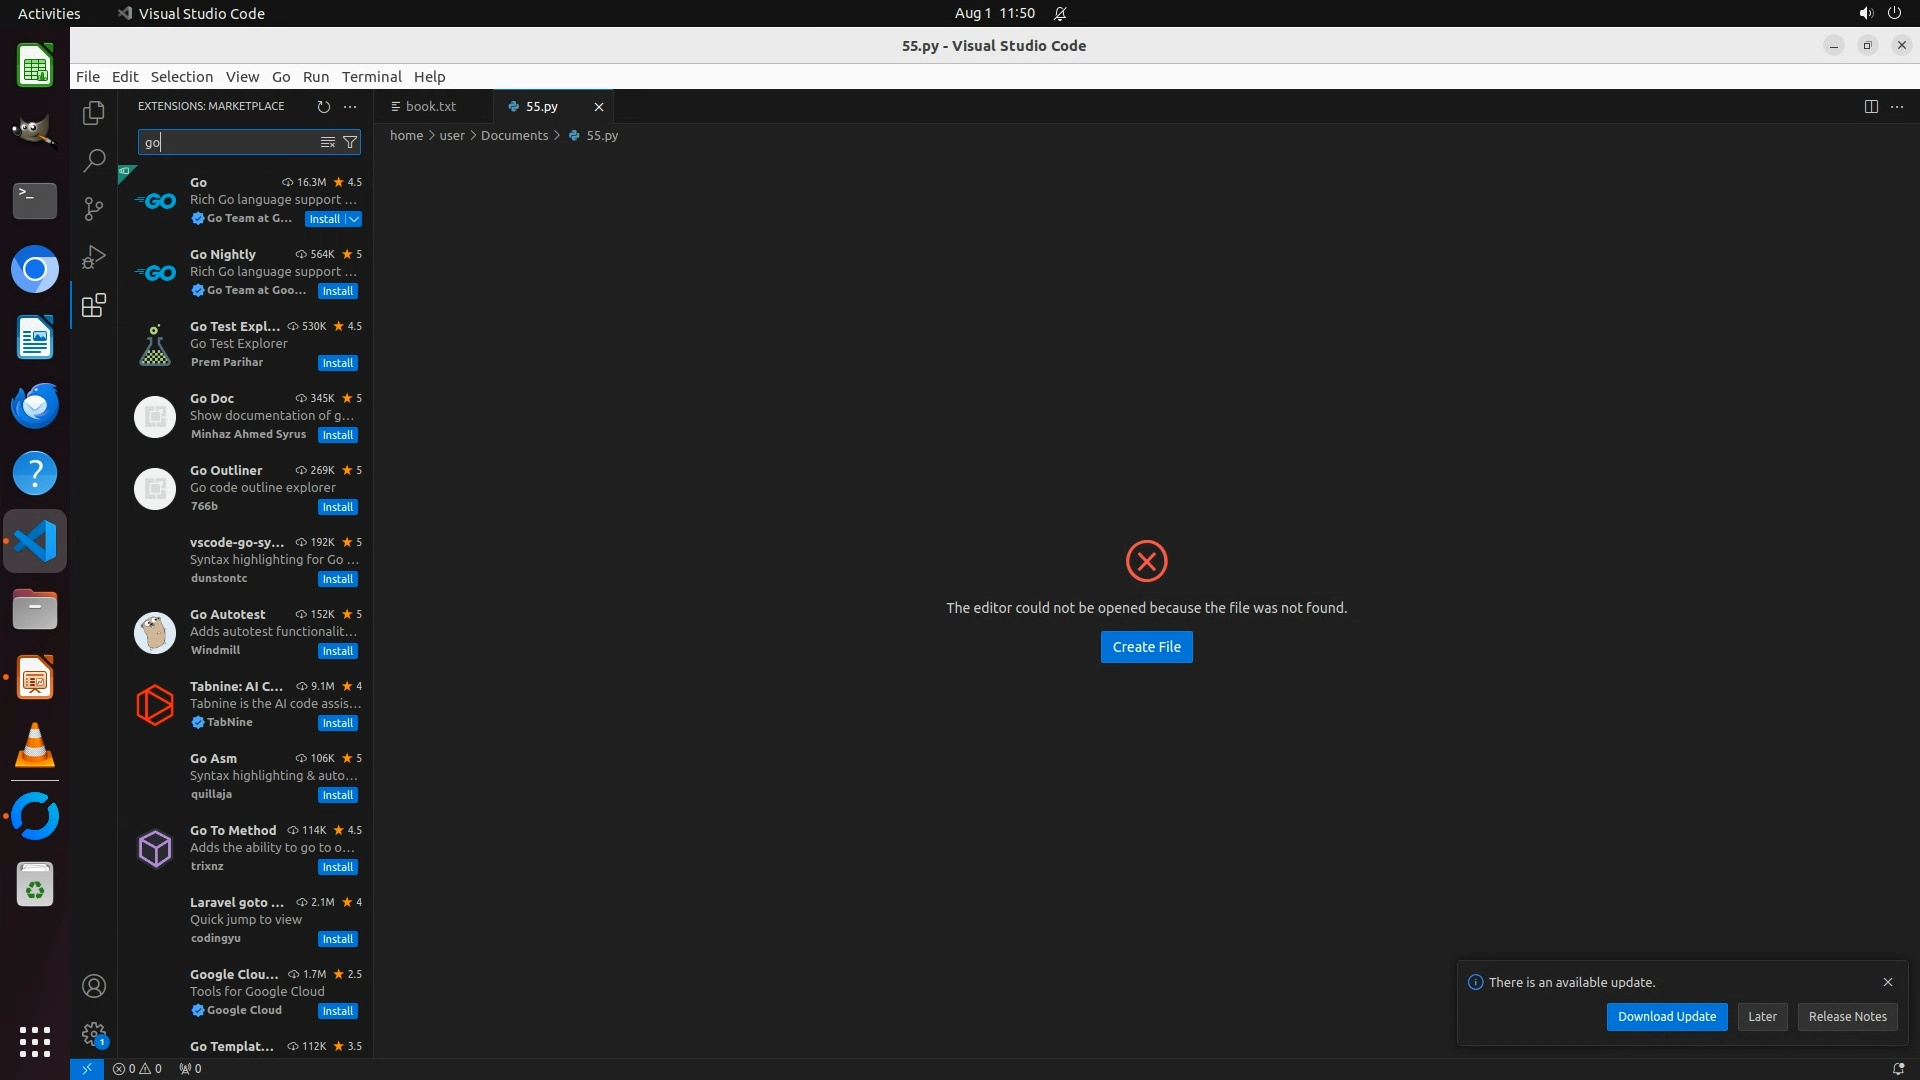Expand the Go extension Install dropdown arrow
Screen dimensions: 1920x1080
point(354,219)
